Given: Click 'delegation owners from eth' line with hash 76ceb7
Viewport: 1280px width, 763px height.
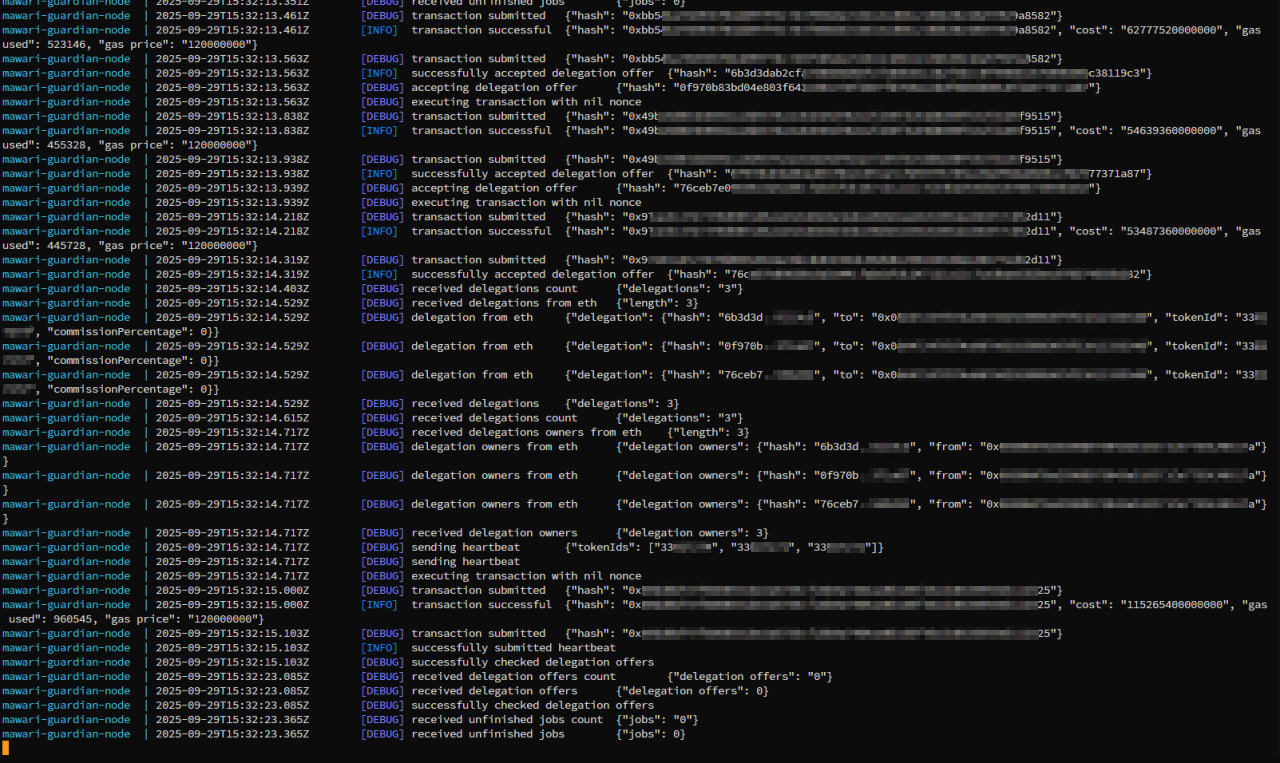Looking at the screenshot, I should [x=640, y=512].
